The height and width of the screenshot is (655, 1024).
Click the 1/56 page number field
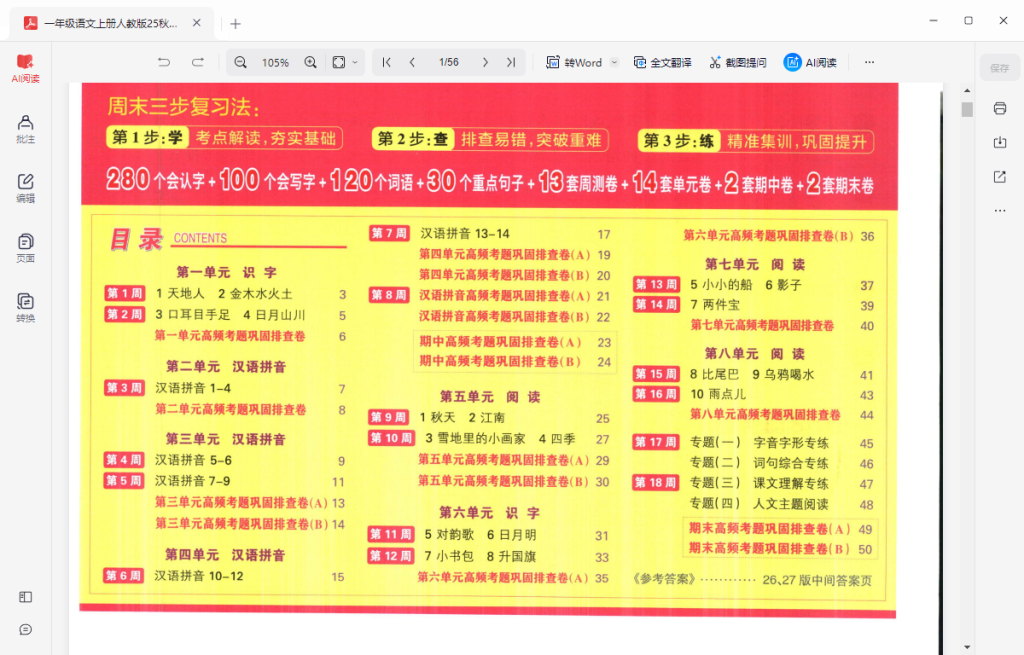coord(449,61)
